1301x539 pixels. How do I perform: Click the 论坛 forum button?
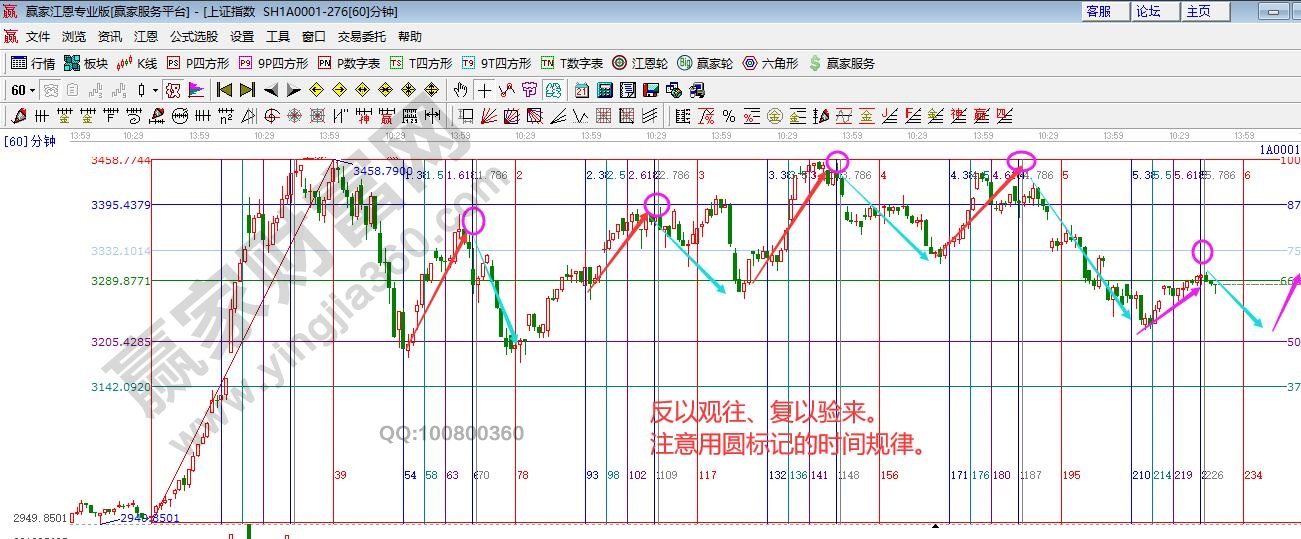tap(1148, 11)
